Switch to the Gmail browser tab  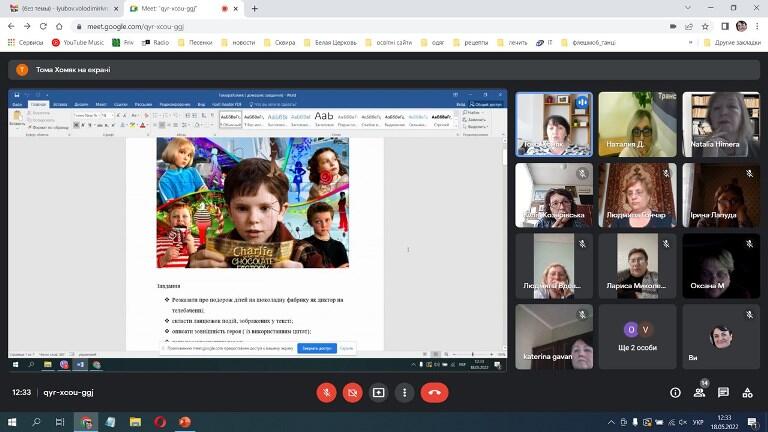(64, 8)
